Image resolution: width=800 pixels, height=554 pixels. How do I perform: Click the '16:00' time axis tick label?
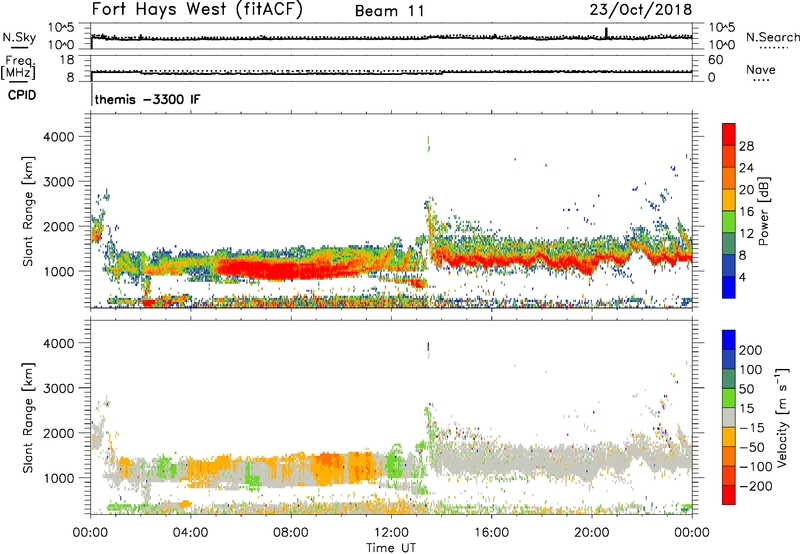[x=491, y=533]
